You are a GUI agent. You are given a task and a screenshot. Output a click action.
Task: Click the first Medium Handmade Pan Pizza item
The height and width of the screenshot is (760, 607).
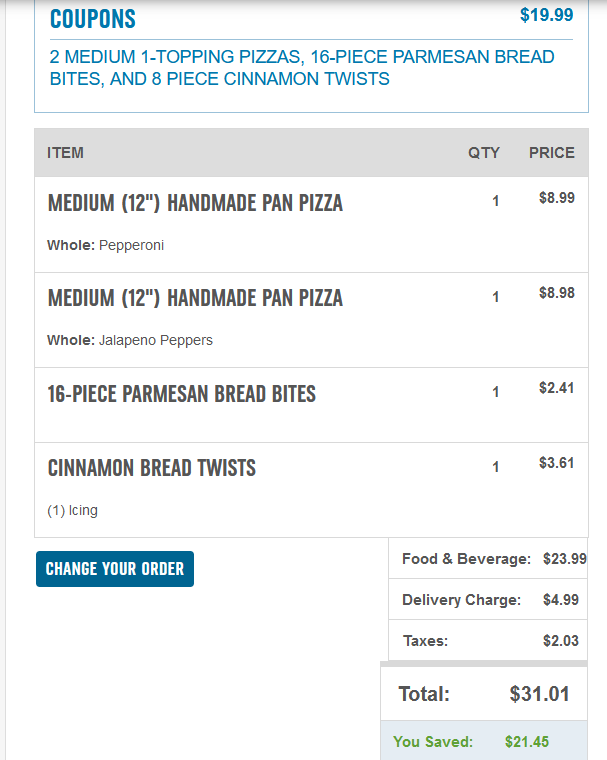pos(195,203)
